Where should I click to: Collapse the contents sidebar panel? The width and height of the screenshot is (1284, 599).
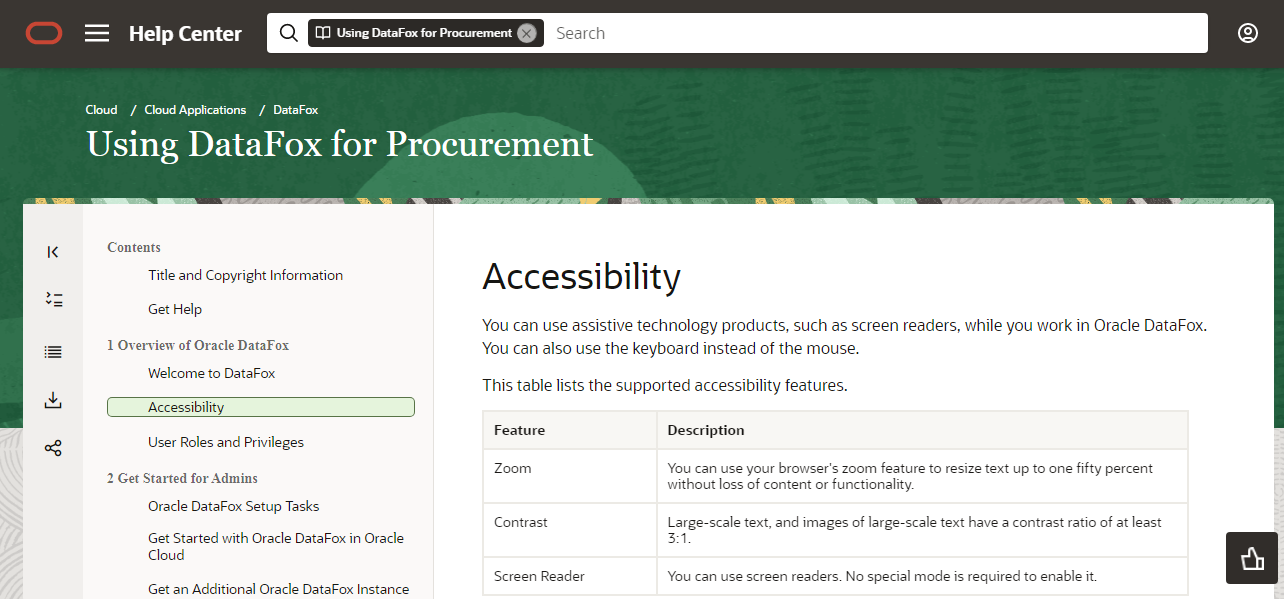point(53,252)
